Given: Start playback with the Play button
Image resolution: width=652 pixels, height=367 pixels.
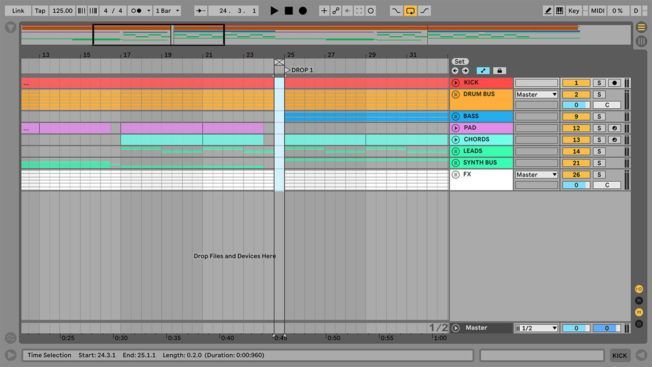Looking at the screenshot, I should [x=274, y=11].
